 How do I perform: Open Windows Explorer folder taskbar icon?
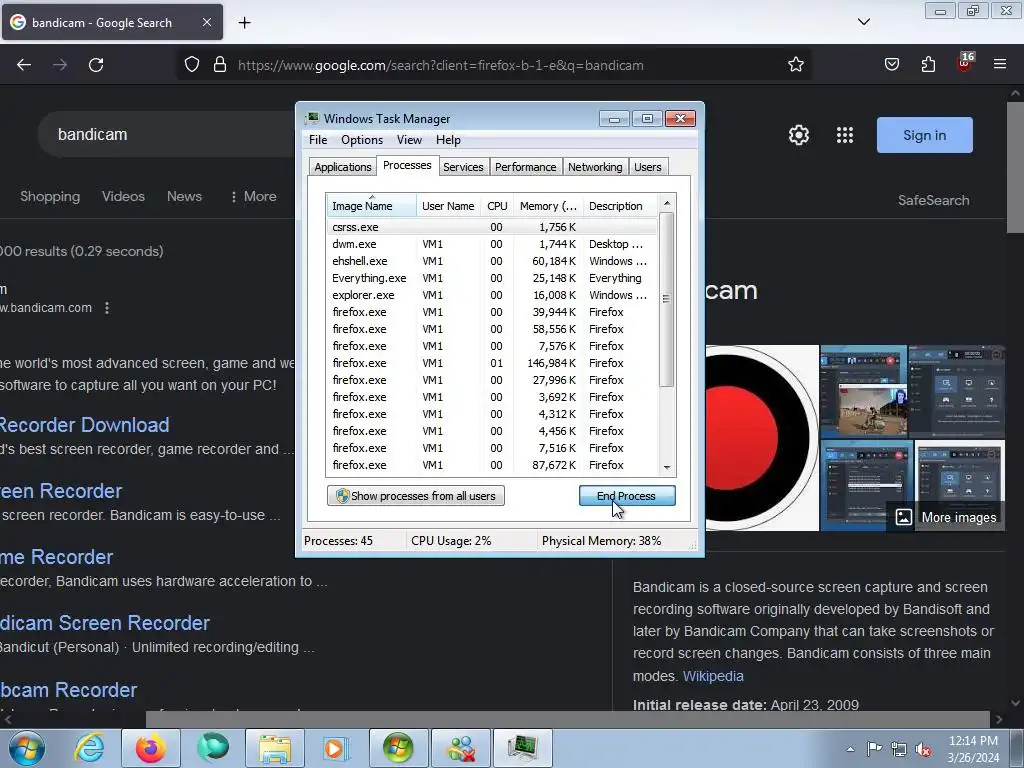click(275, 748)
